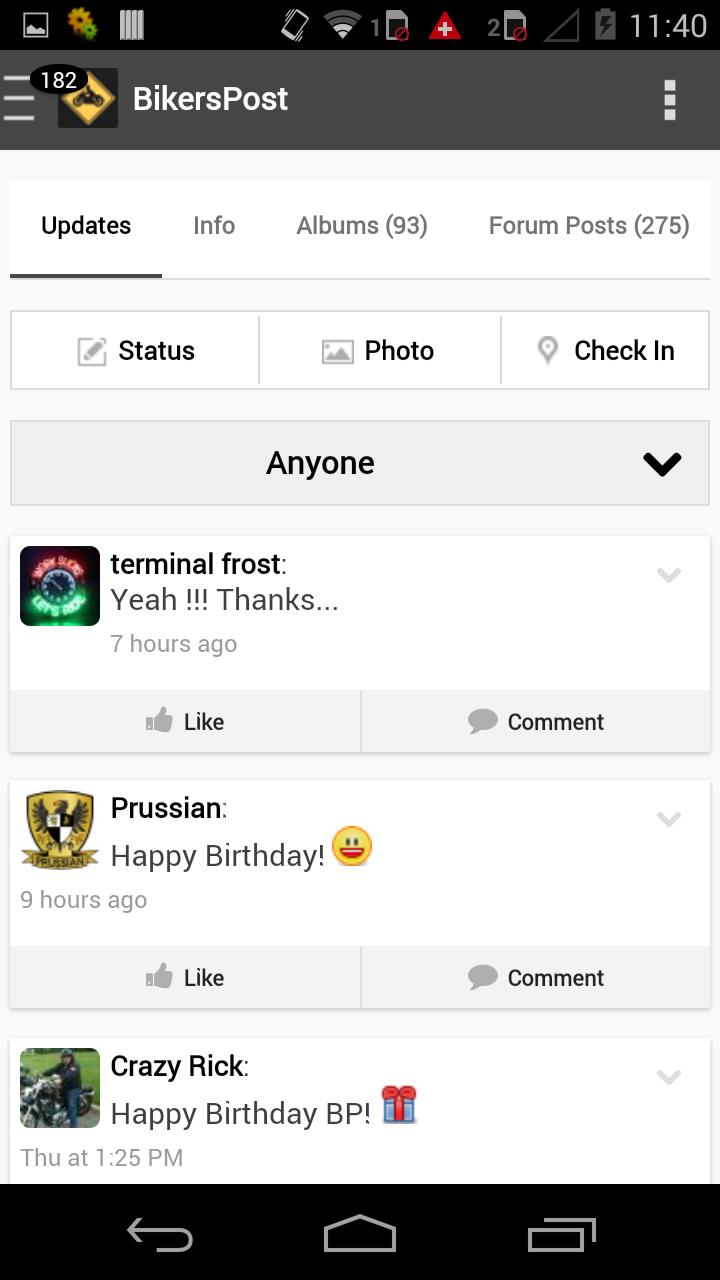
Task: Like terminal frost's post
Action: pyautogui.click(x=185, y=721)
